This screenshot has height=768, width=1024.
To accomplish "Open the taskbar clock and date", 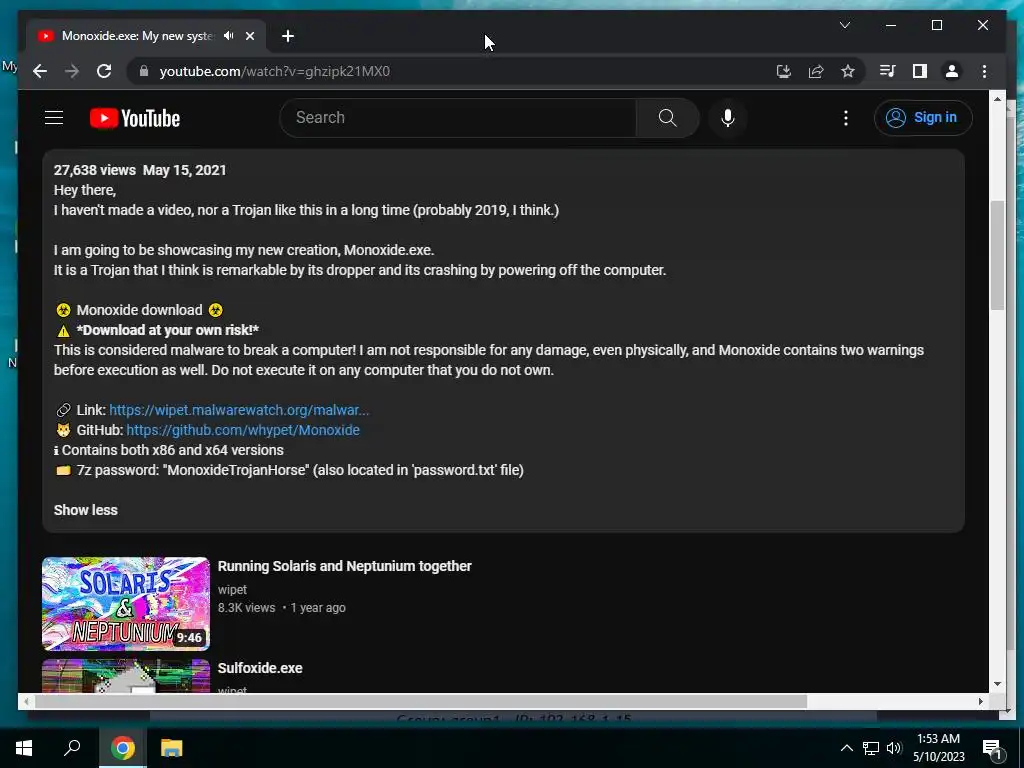I will point(938,748).
